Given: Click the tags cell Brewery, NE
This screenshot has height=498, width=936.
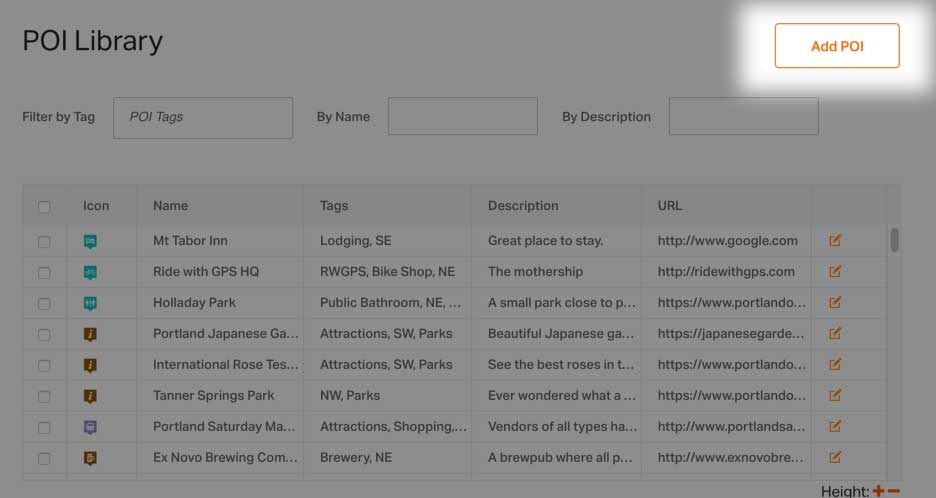Looking at the screenshot, I should pos(356,457).
